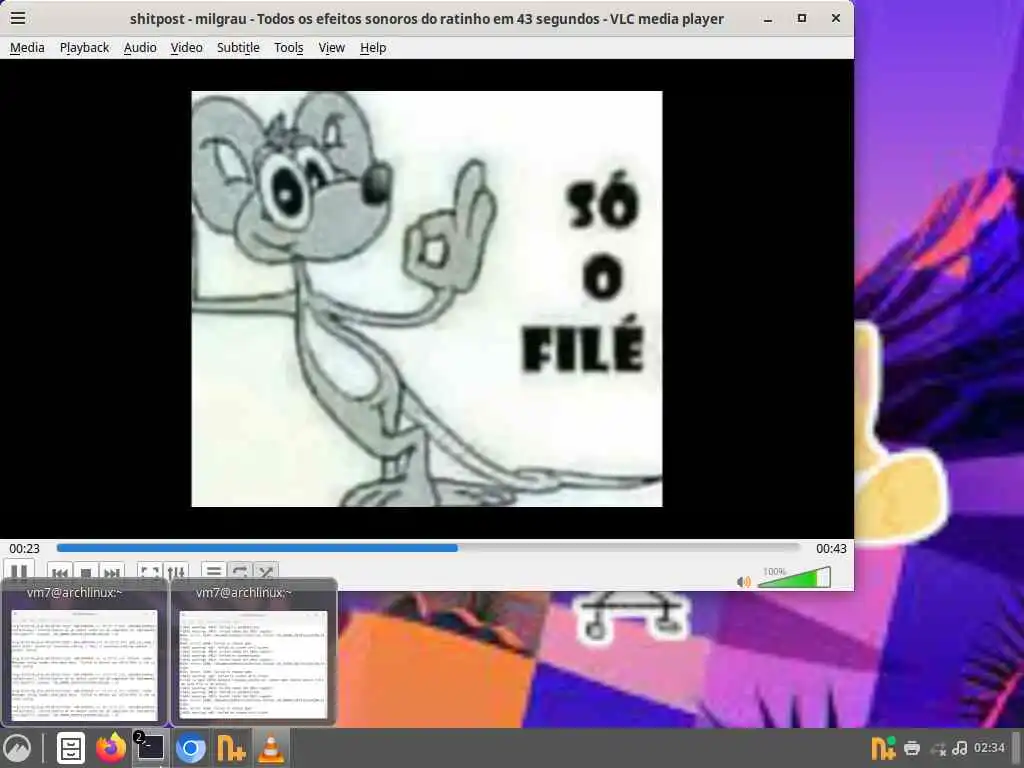Open the Subtitle menu
This screenshot has height=768, width=1024.
click(238, 48)
